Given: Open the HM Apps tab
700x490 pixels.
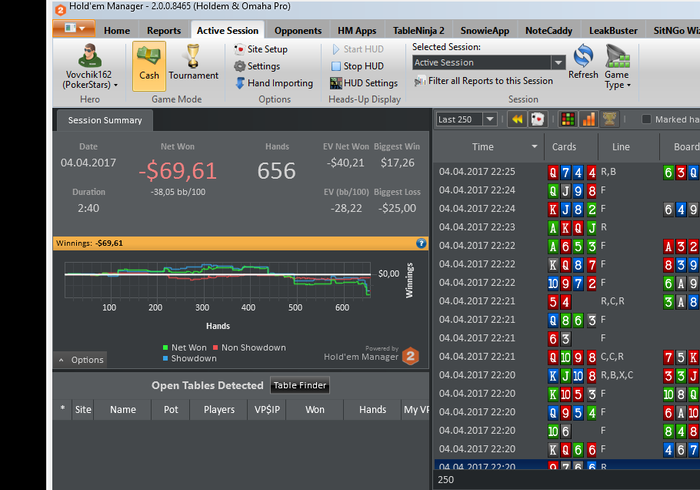Looking at the screenshot, I should point(357,31).
